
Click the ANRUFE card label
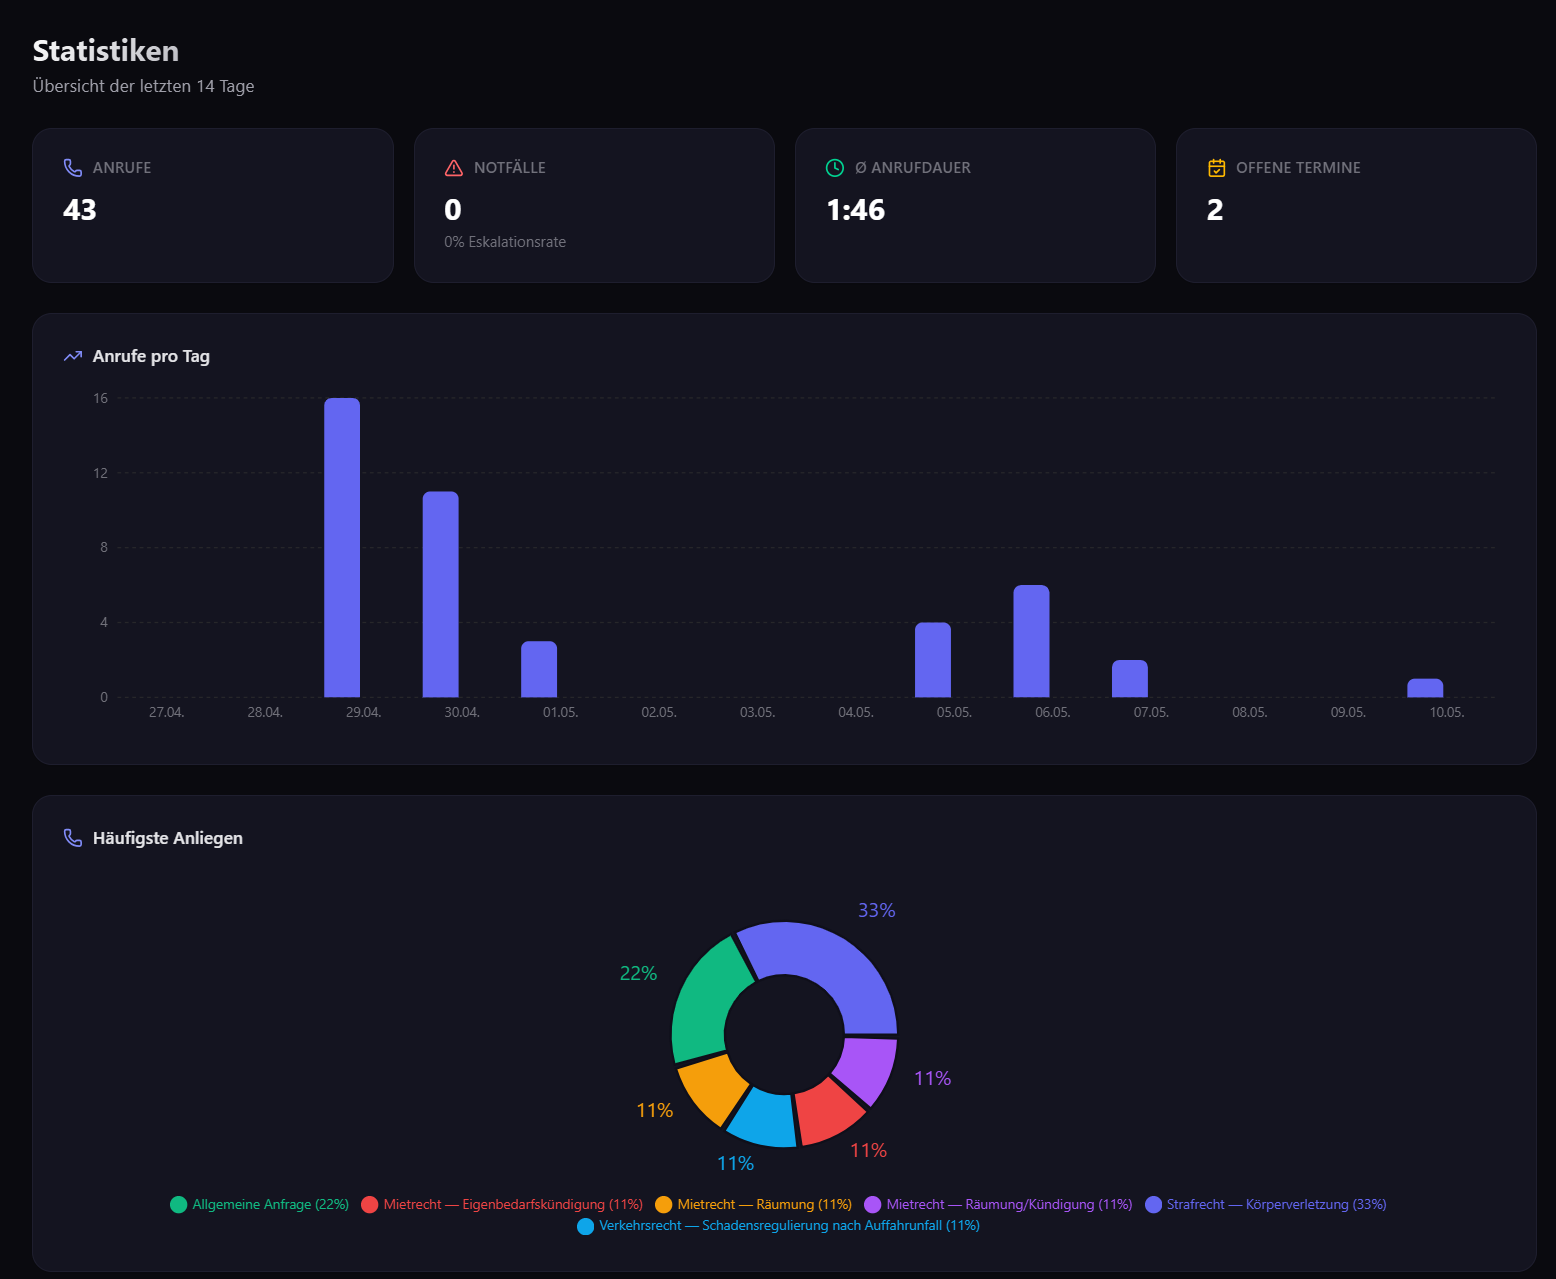pyautogui.click(x=122, y=168)
